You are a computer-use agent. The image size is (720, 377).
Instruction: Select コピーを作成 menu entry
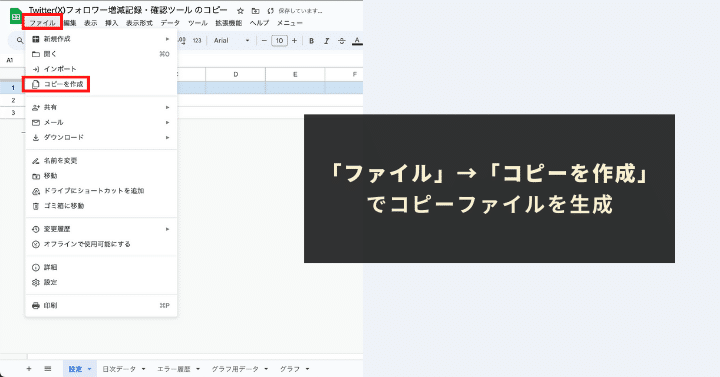pyautogui.click(x=101, y=84)
